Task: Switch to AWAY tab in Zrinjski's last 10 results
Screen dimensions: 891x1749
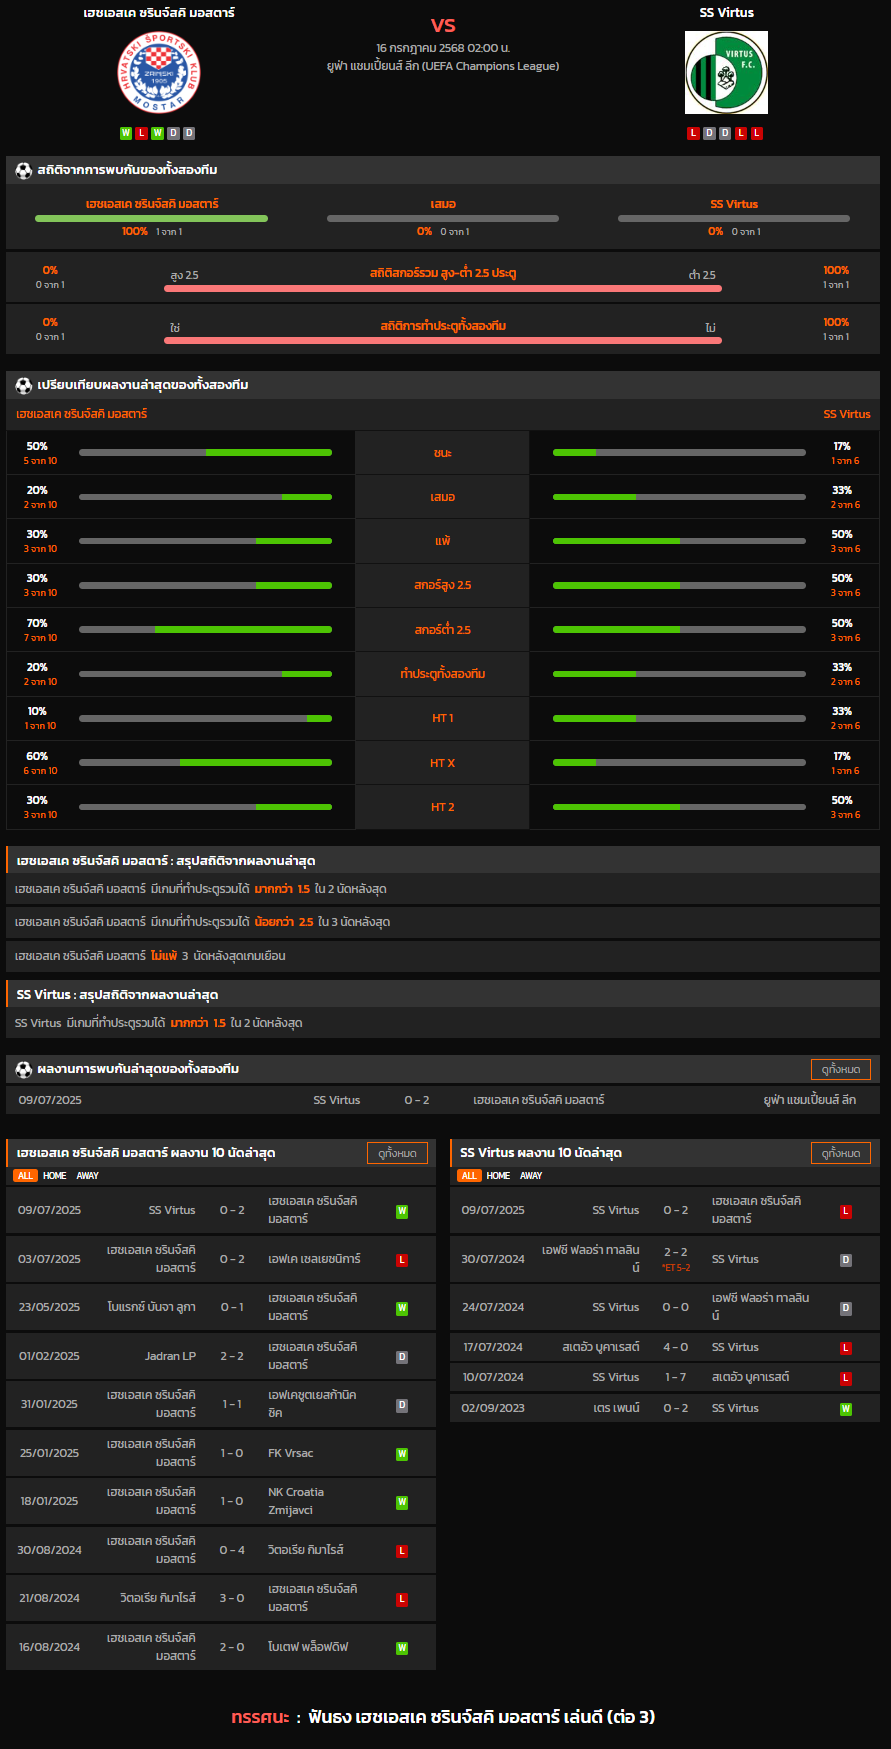Action: tap(88, 1176)
